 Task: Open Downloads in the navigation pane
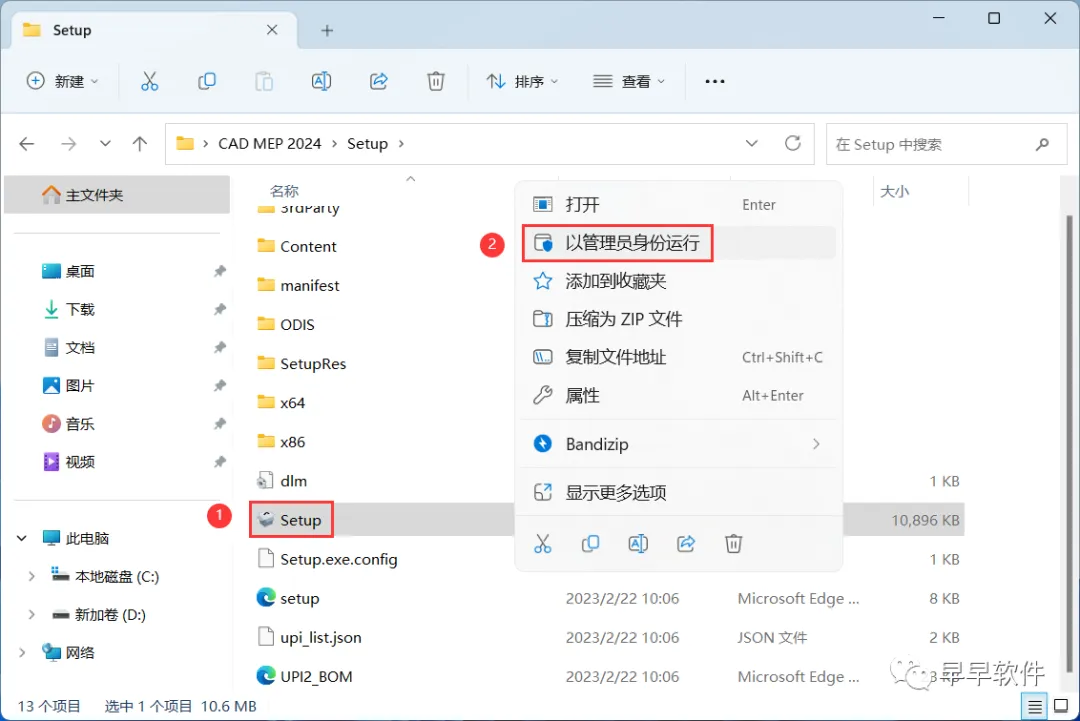tap(80, 309)
